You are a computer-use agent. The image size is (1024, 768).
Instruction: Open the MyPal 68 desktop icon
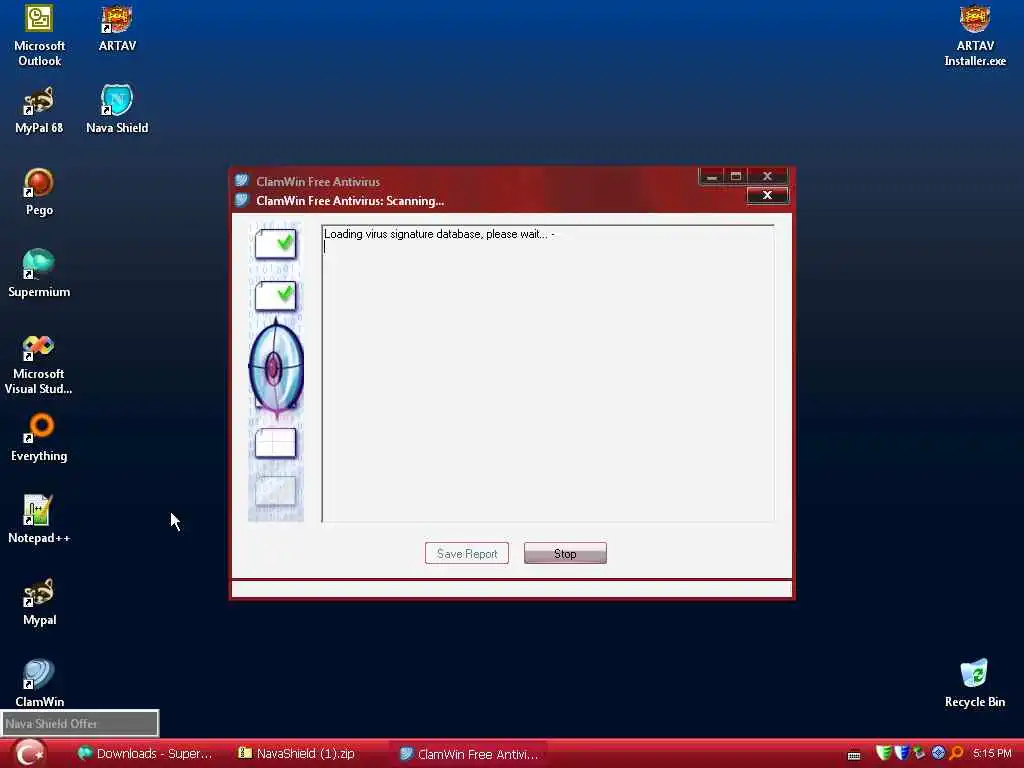click(39, 110)
